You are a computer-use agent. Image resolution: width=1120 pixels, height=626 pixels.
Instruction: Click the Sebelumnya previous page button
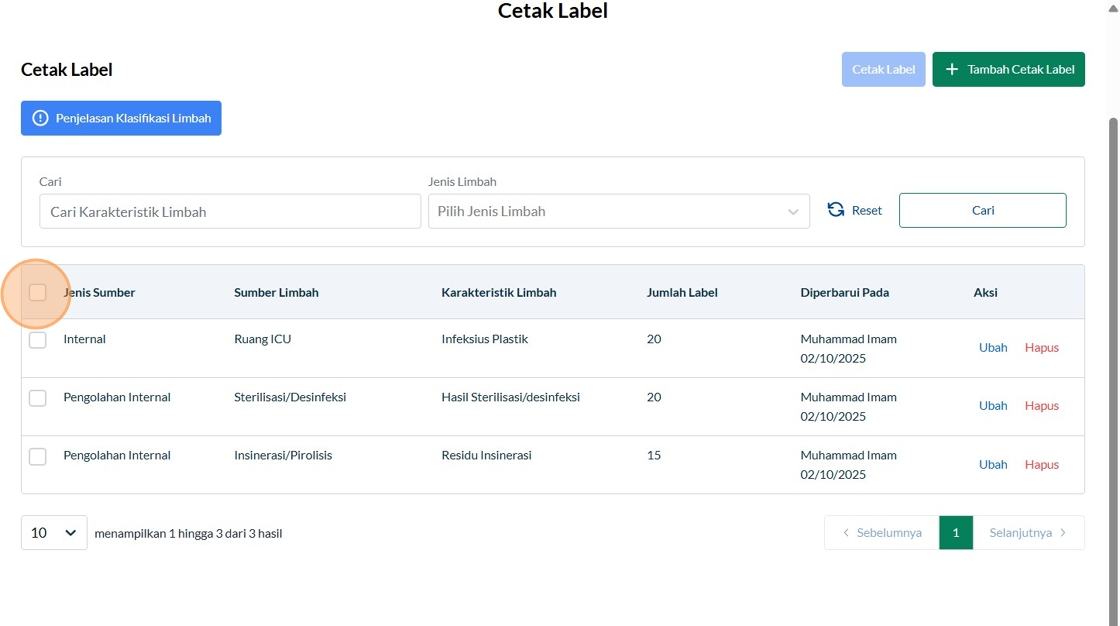881,533
